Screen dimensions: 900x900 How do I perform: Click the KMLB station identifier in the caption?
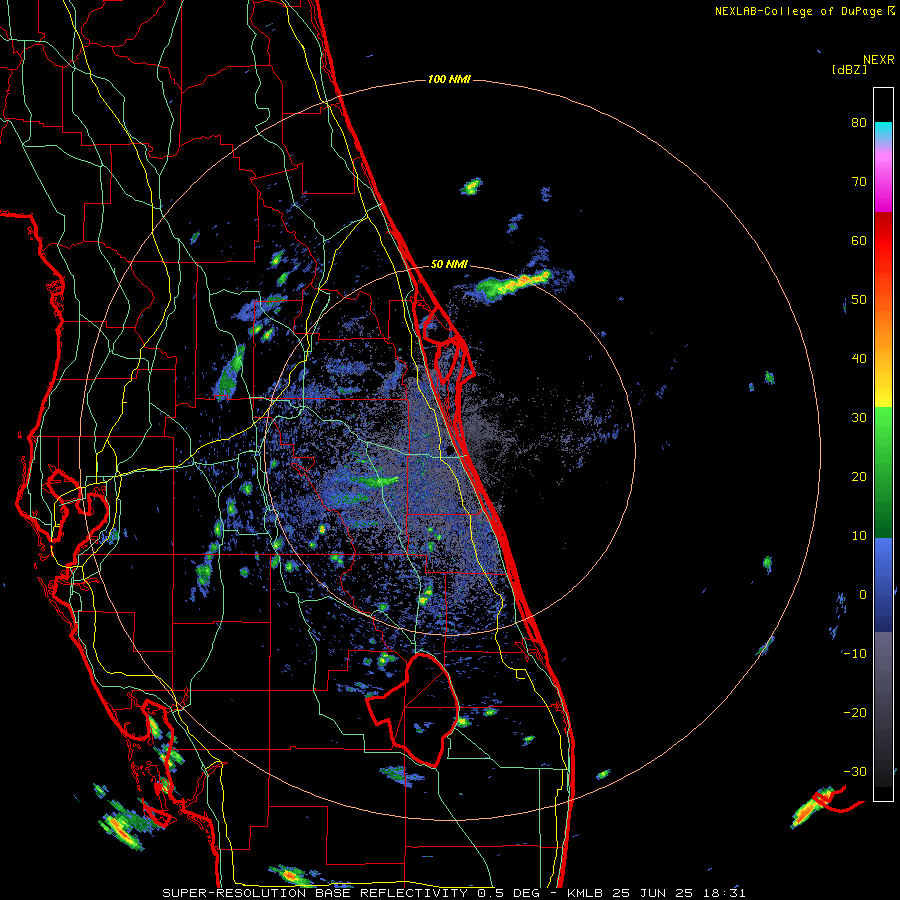(x=587, y=893)
